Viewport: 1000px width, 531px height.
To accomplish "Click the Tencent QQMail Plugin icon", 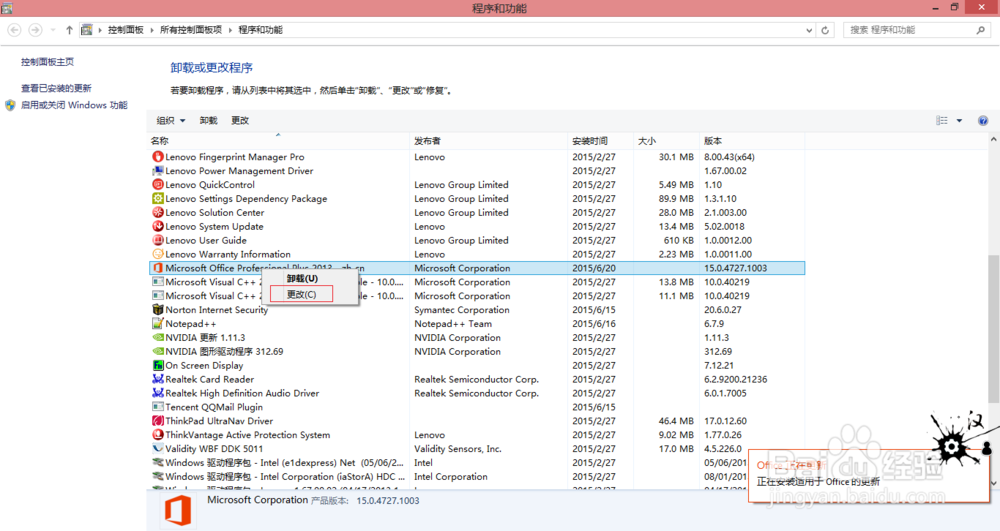I will pos(158,407).
